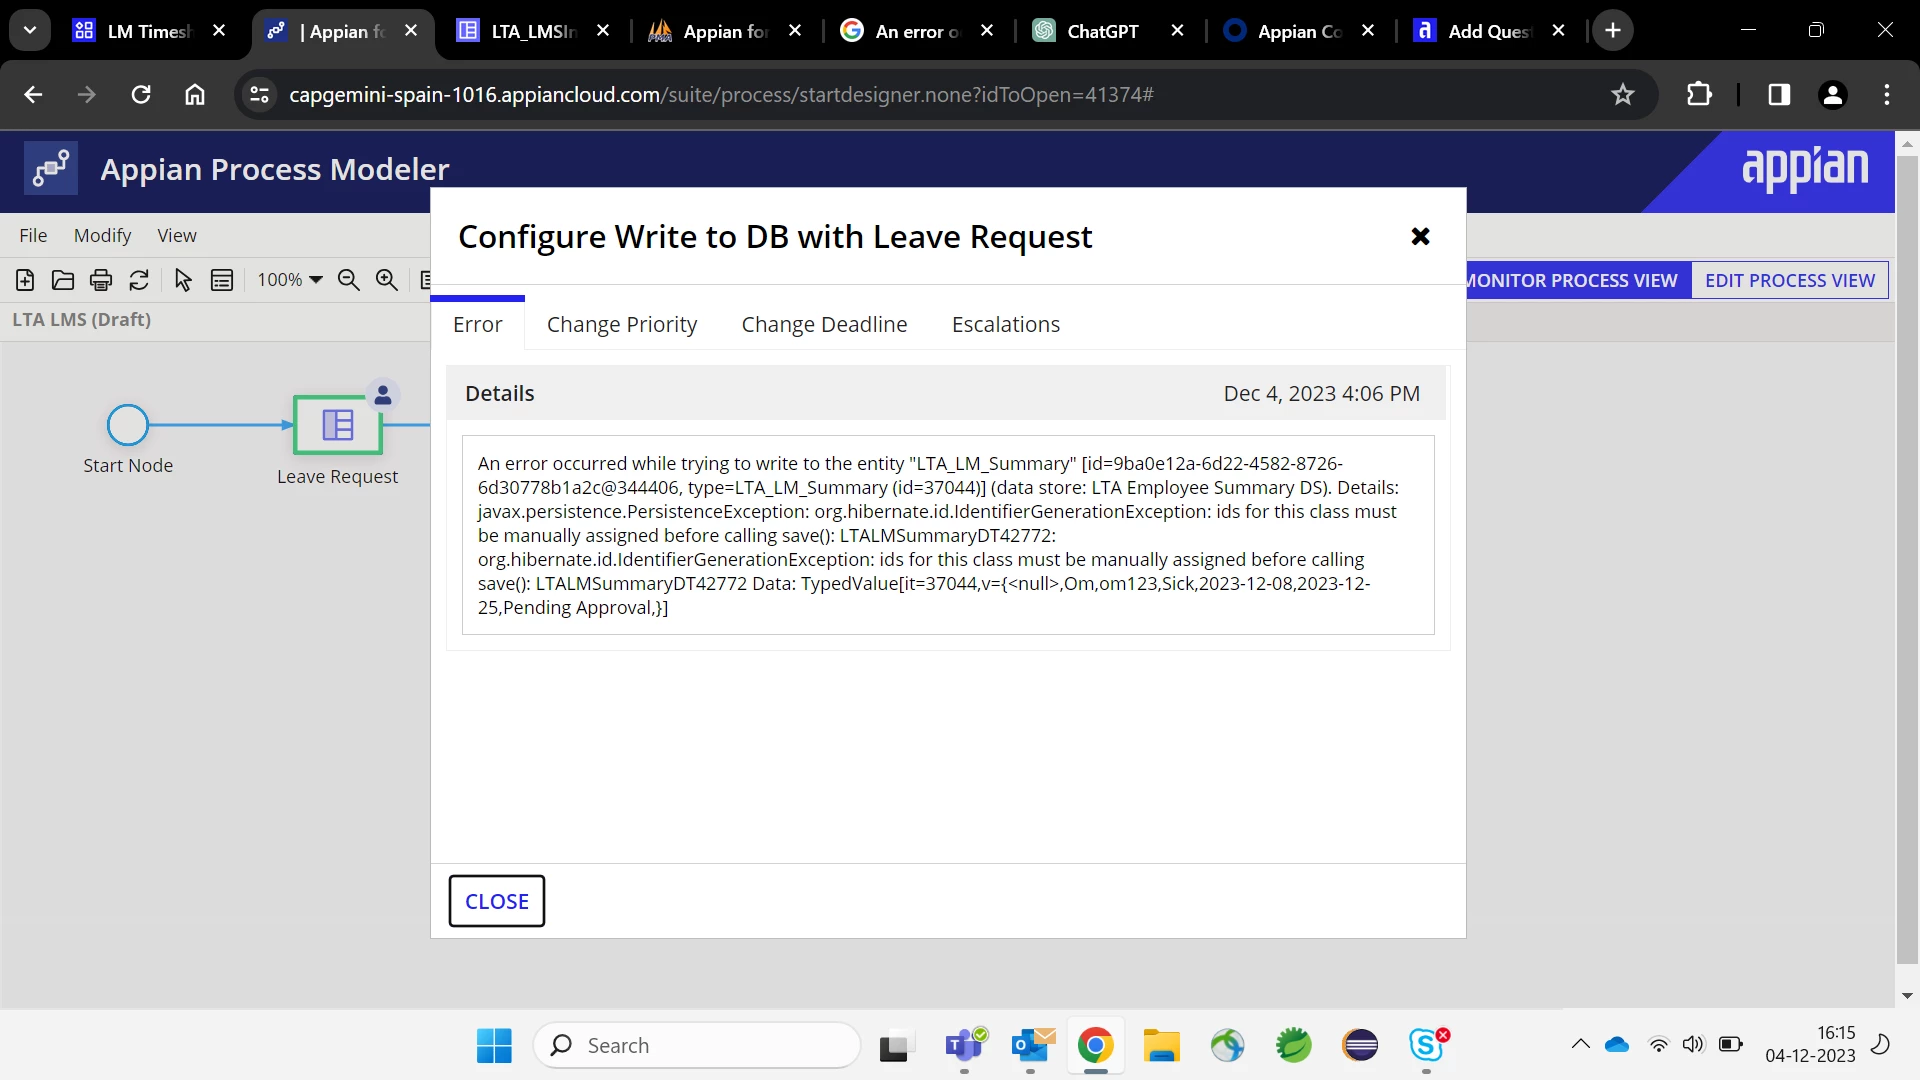Viewport: 1920px width, 1080px height.
Task: Switch to the Change Priority tab
Action: [622, 324]
